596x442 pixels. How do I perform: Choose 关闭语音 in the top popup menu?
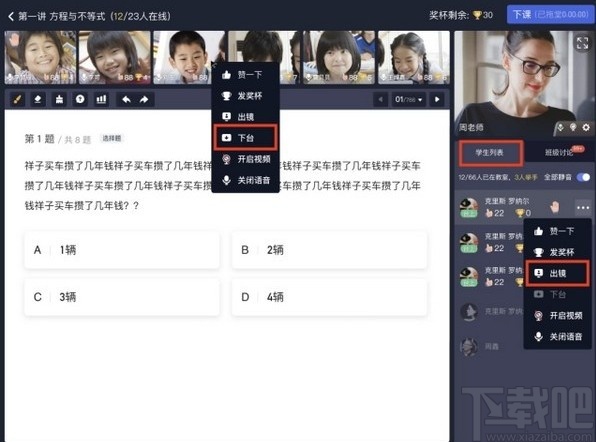(x=246, y=180)
